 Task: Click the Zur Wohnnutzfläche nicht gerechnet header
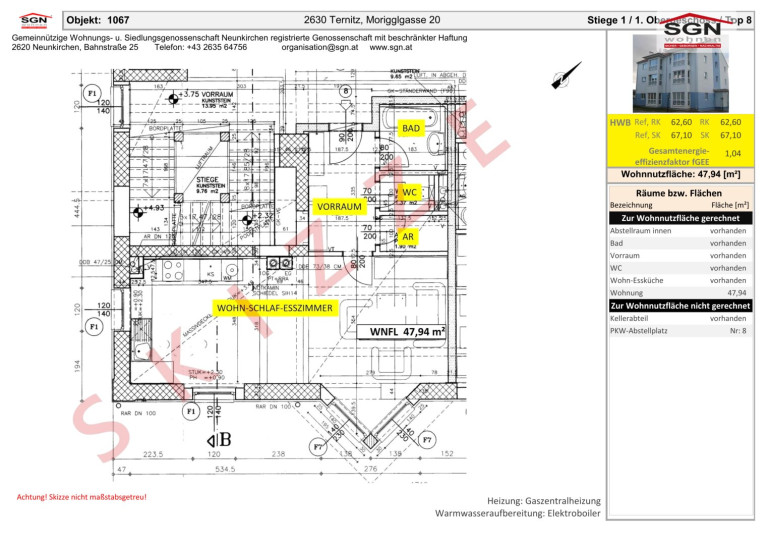coord(681,305)
